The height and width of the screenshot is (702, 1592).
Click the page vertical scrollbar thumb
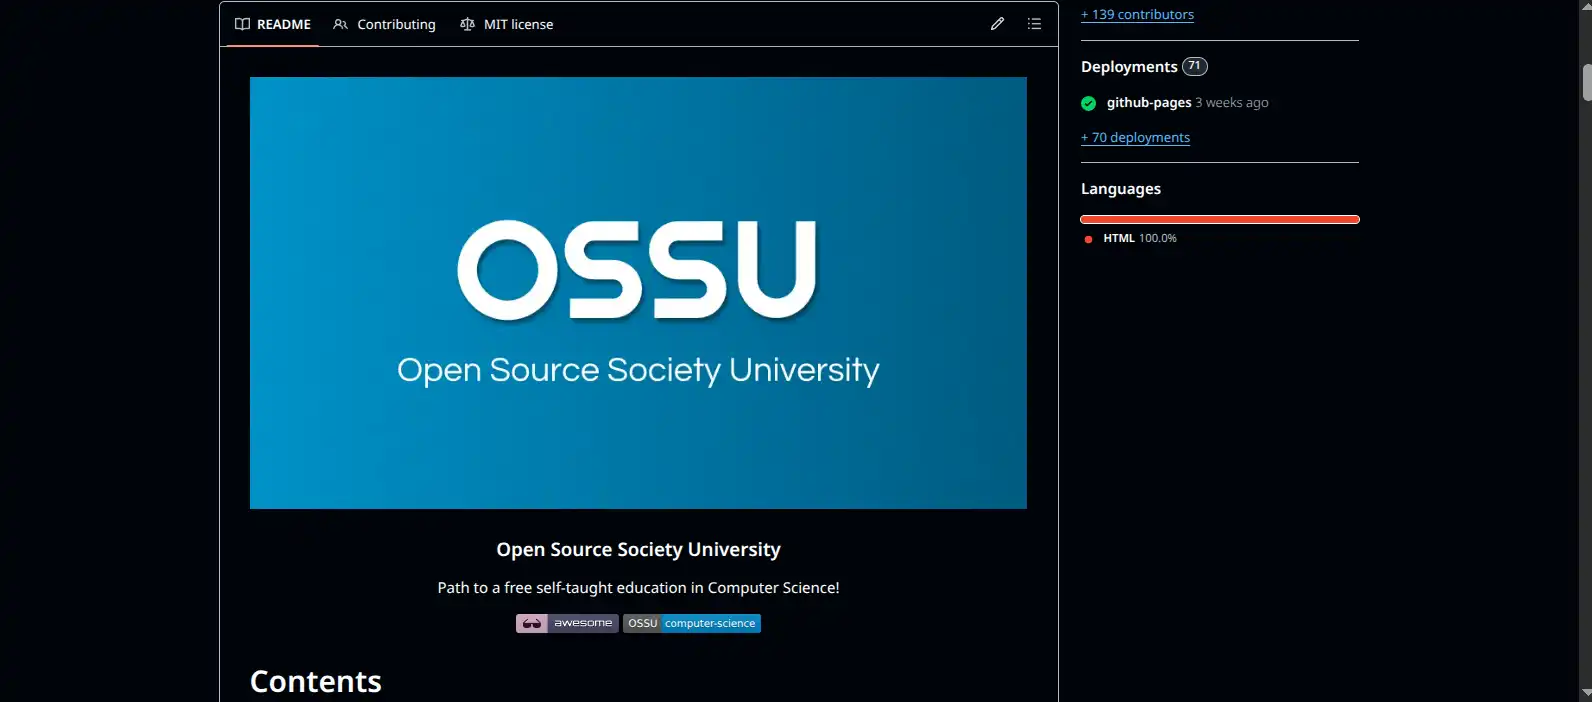(x=1586, y=83)
